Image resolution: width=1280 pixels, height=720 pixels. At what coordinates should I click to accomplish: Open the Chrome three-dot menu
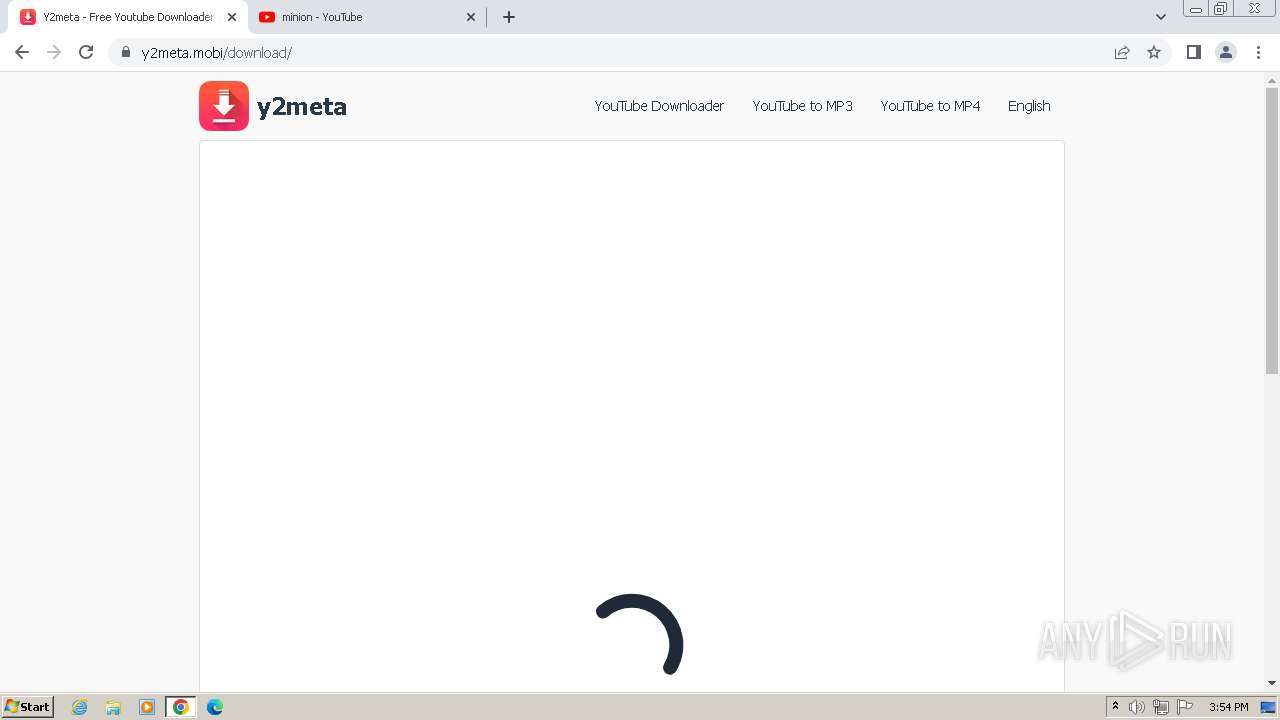pyautogui.click(x=1259, y=52)
